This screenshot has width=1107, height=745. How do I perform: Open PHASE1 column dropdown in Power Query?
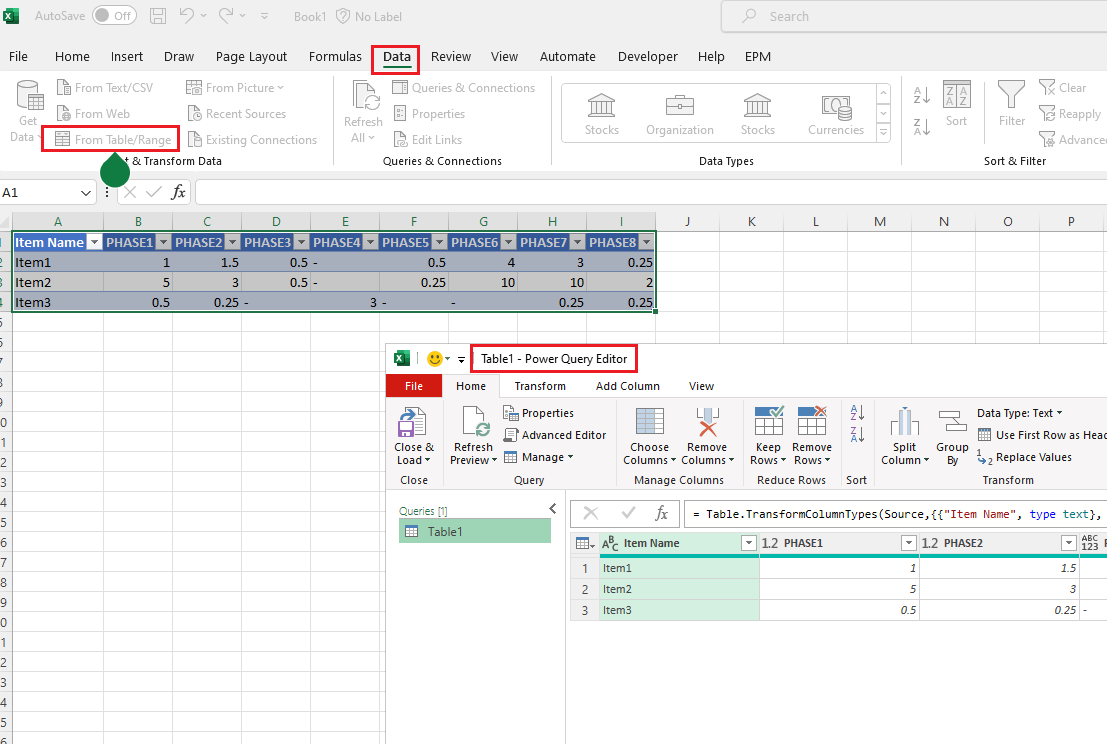coord(909,543)
